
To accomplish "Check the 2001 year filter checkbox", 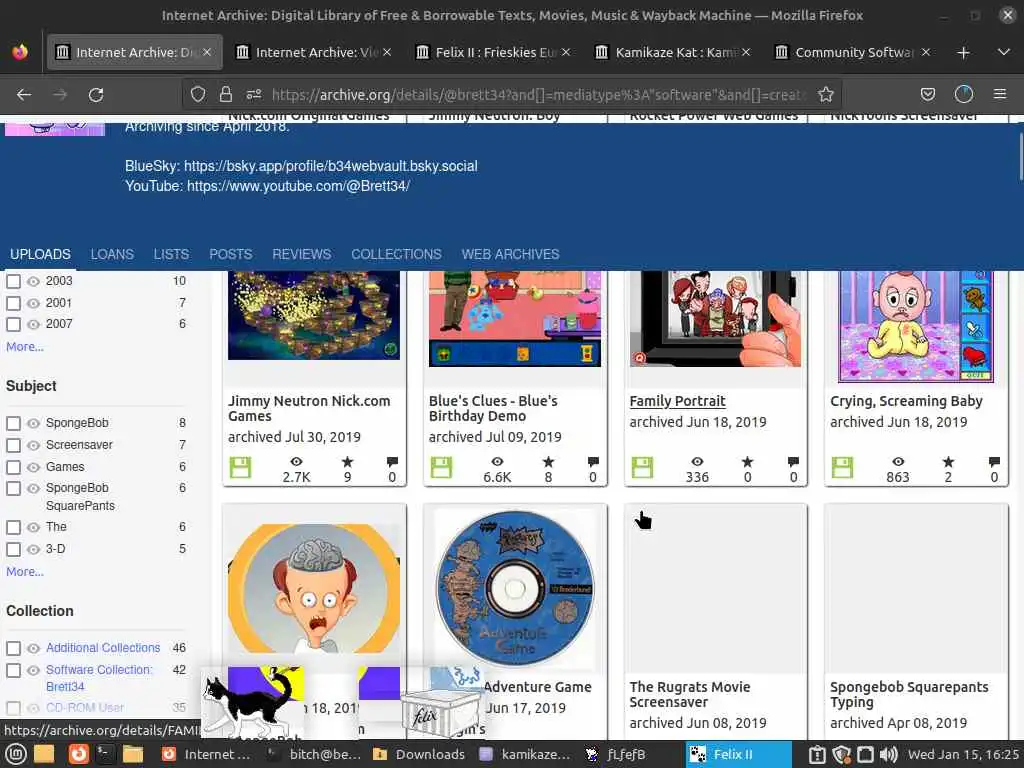I will (13, 303).
